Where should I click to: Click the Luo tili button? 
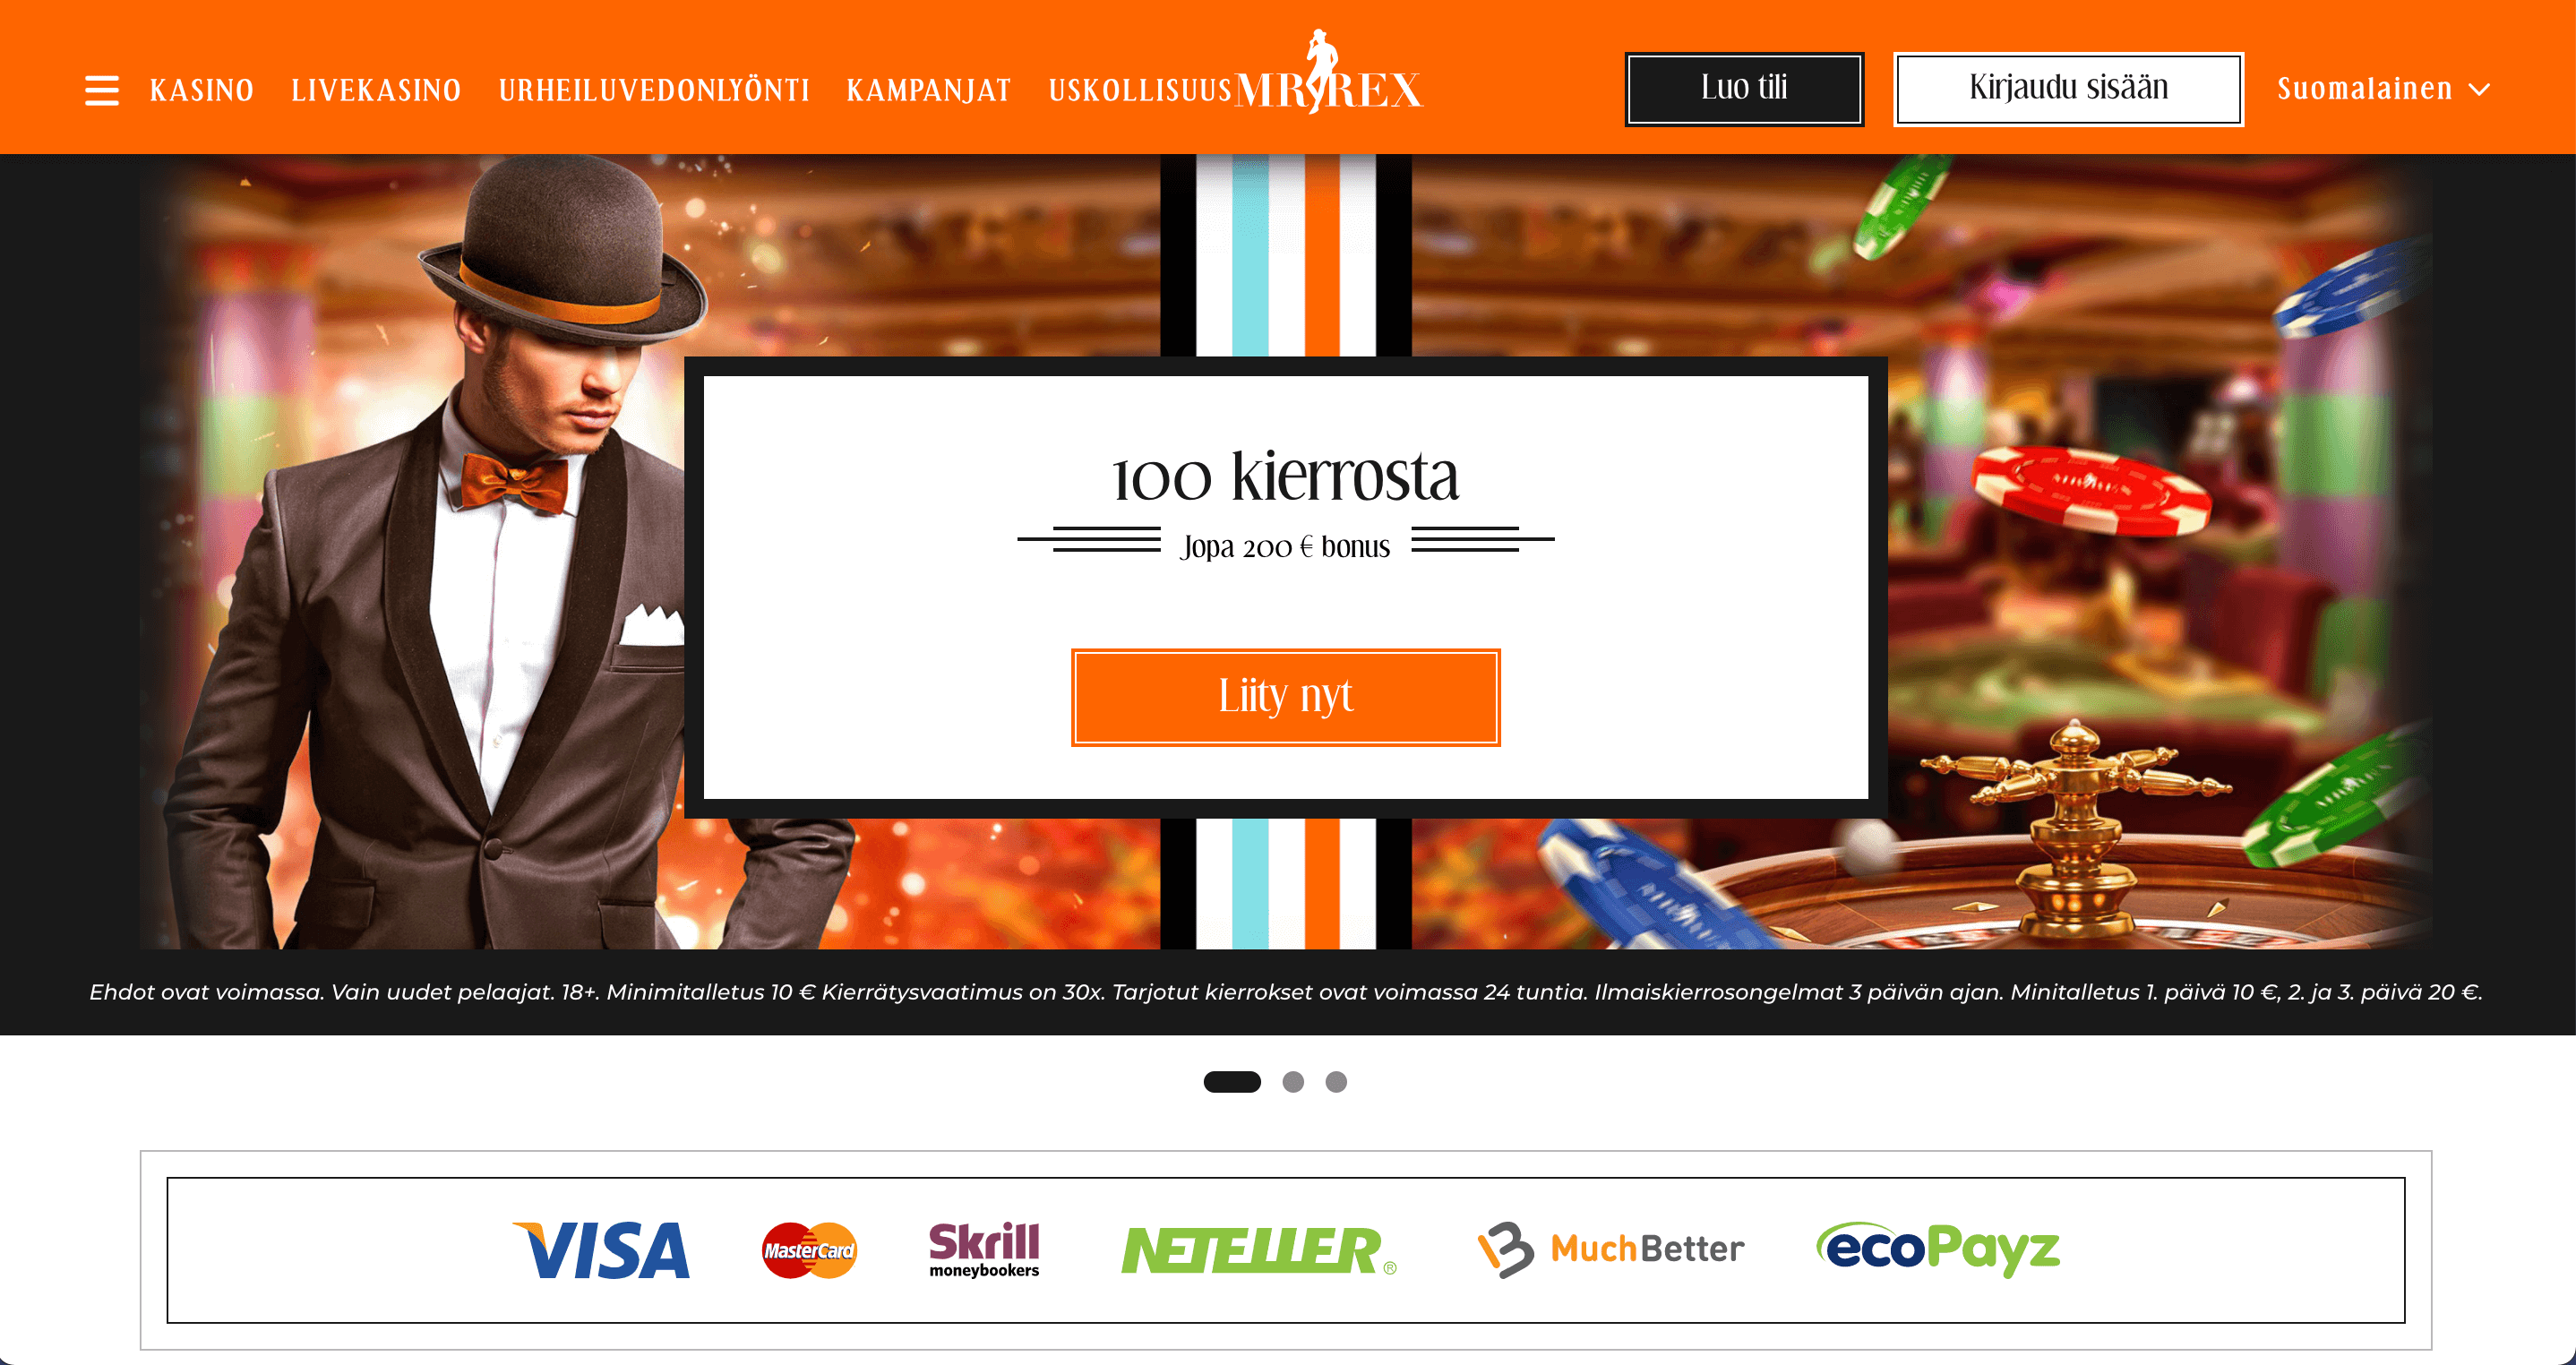coord(1744,89)
